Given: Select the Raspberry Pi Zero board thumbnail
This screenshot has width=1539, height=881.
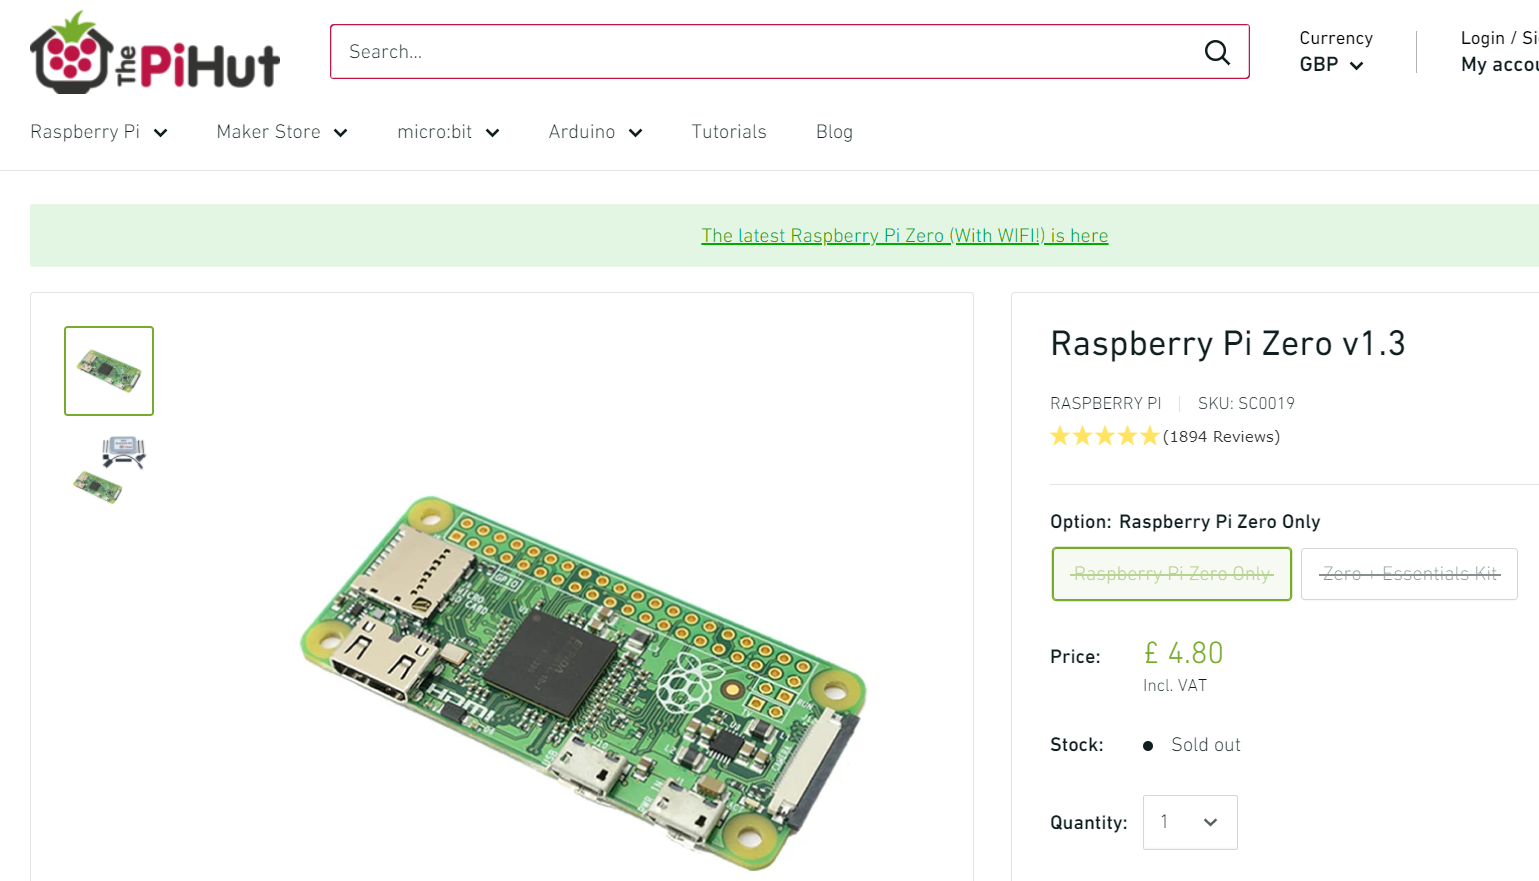Looking at the screenshot, I should (x=109, y=371).
